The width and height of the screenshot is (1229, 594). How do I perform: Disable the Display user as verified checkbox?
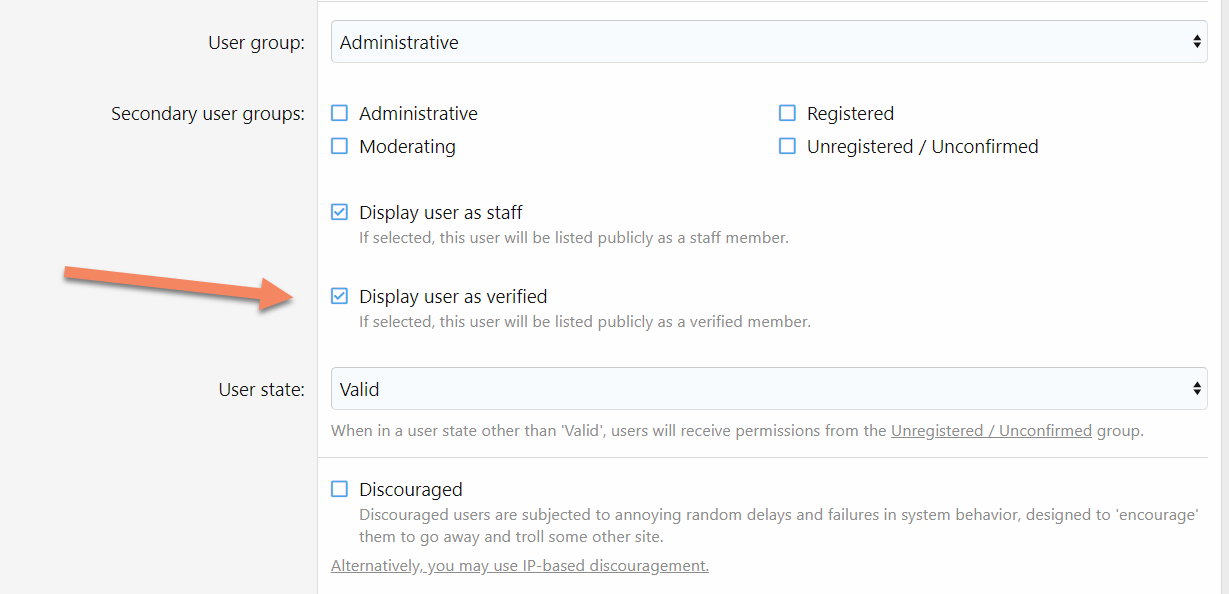[340, 296]
